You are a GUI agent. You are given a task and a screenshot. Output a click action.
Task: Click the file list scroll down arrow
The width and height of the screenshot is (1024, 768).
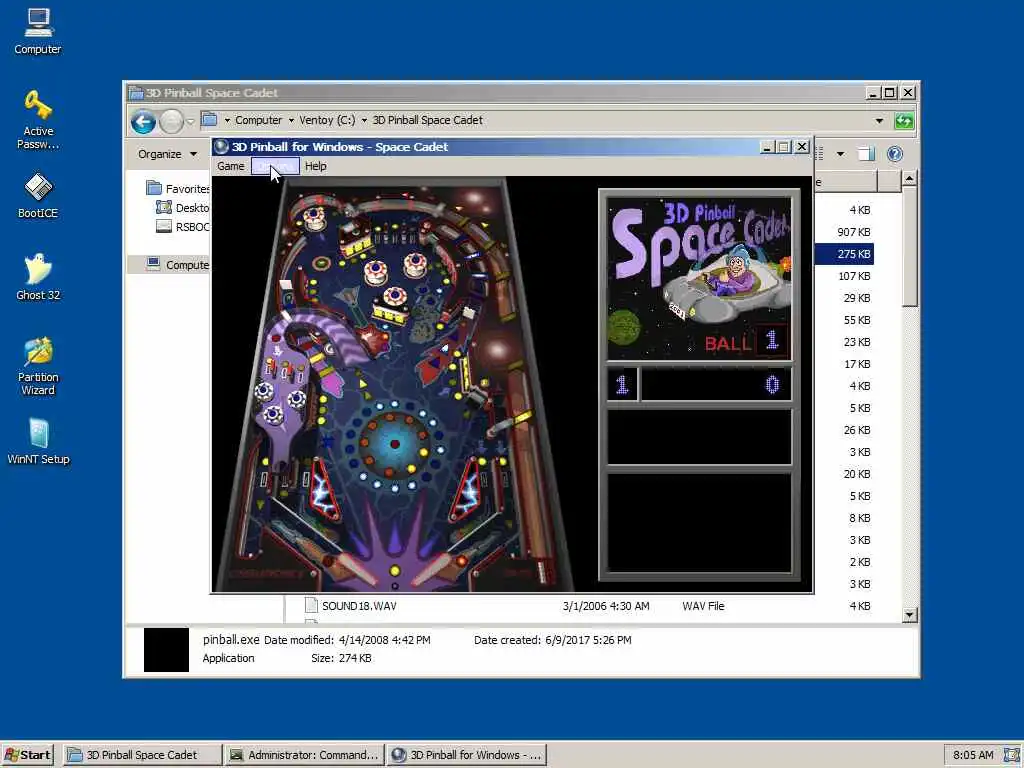[x=910, y=615]
